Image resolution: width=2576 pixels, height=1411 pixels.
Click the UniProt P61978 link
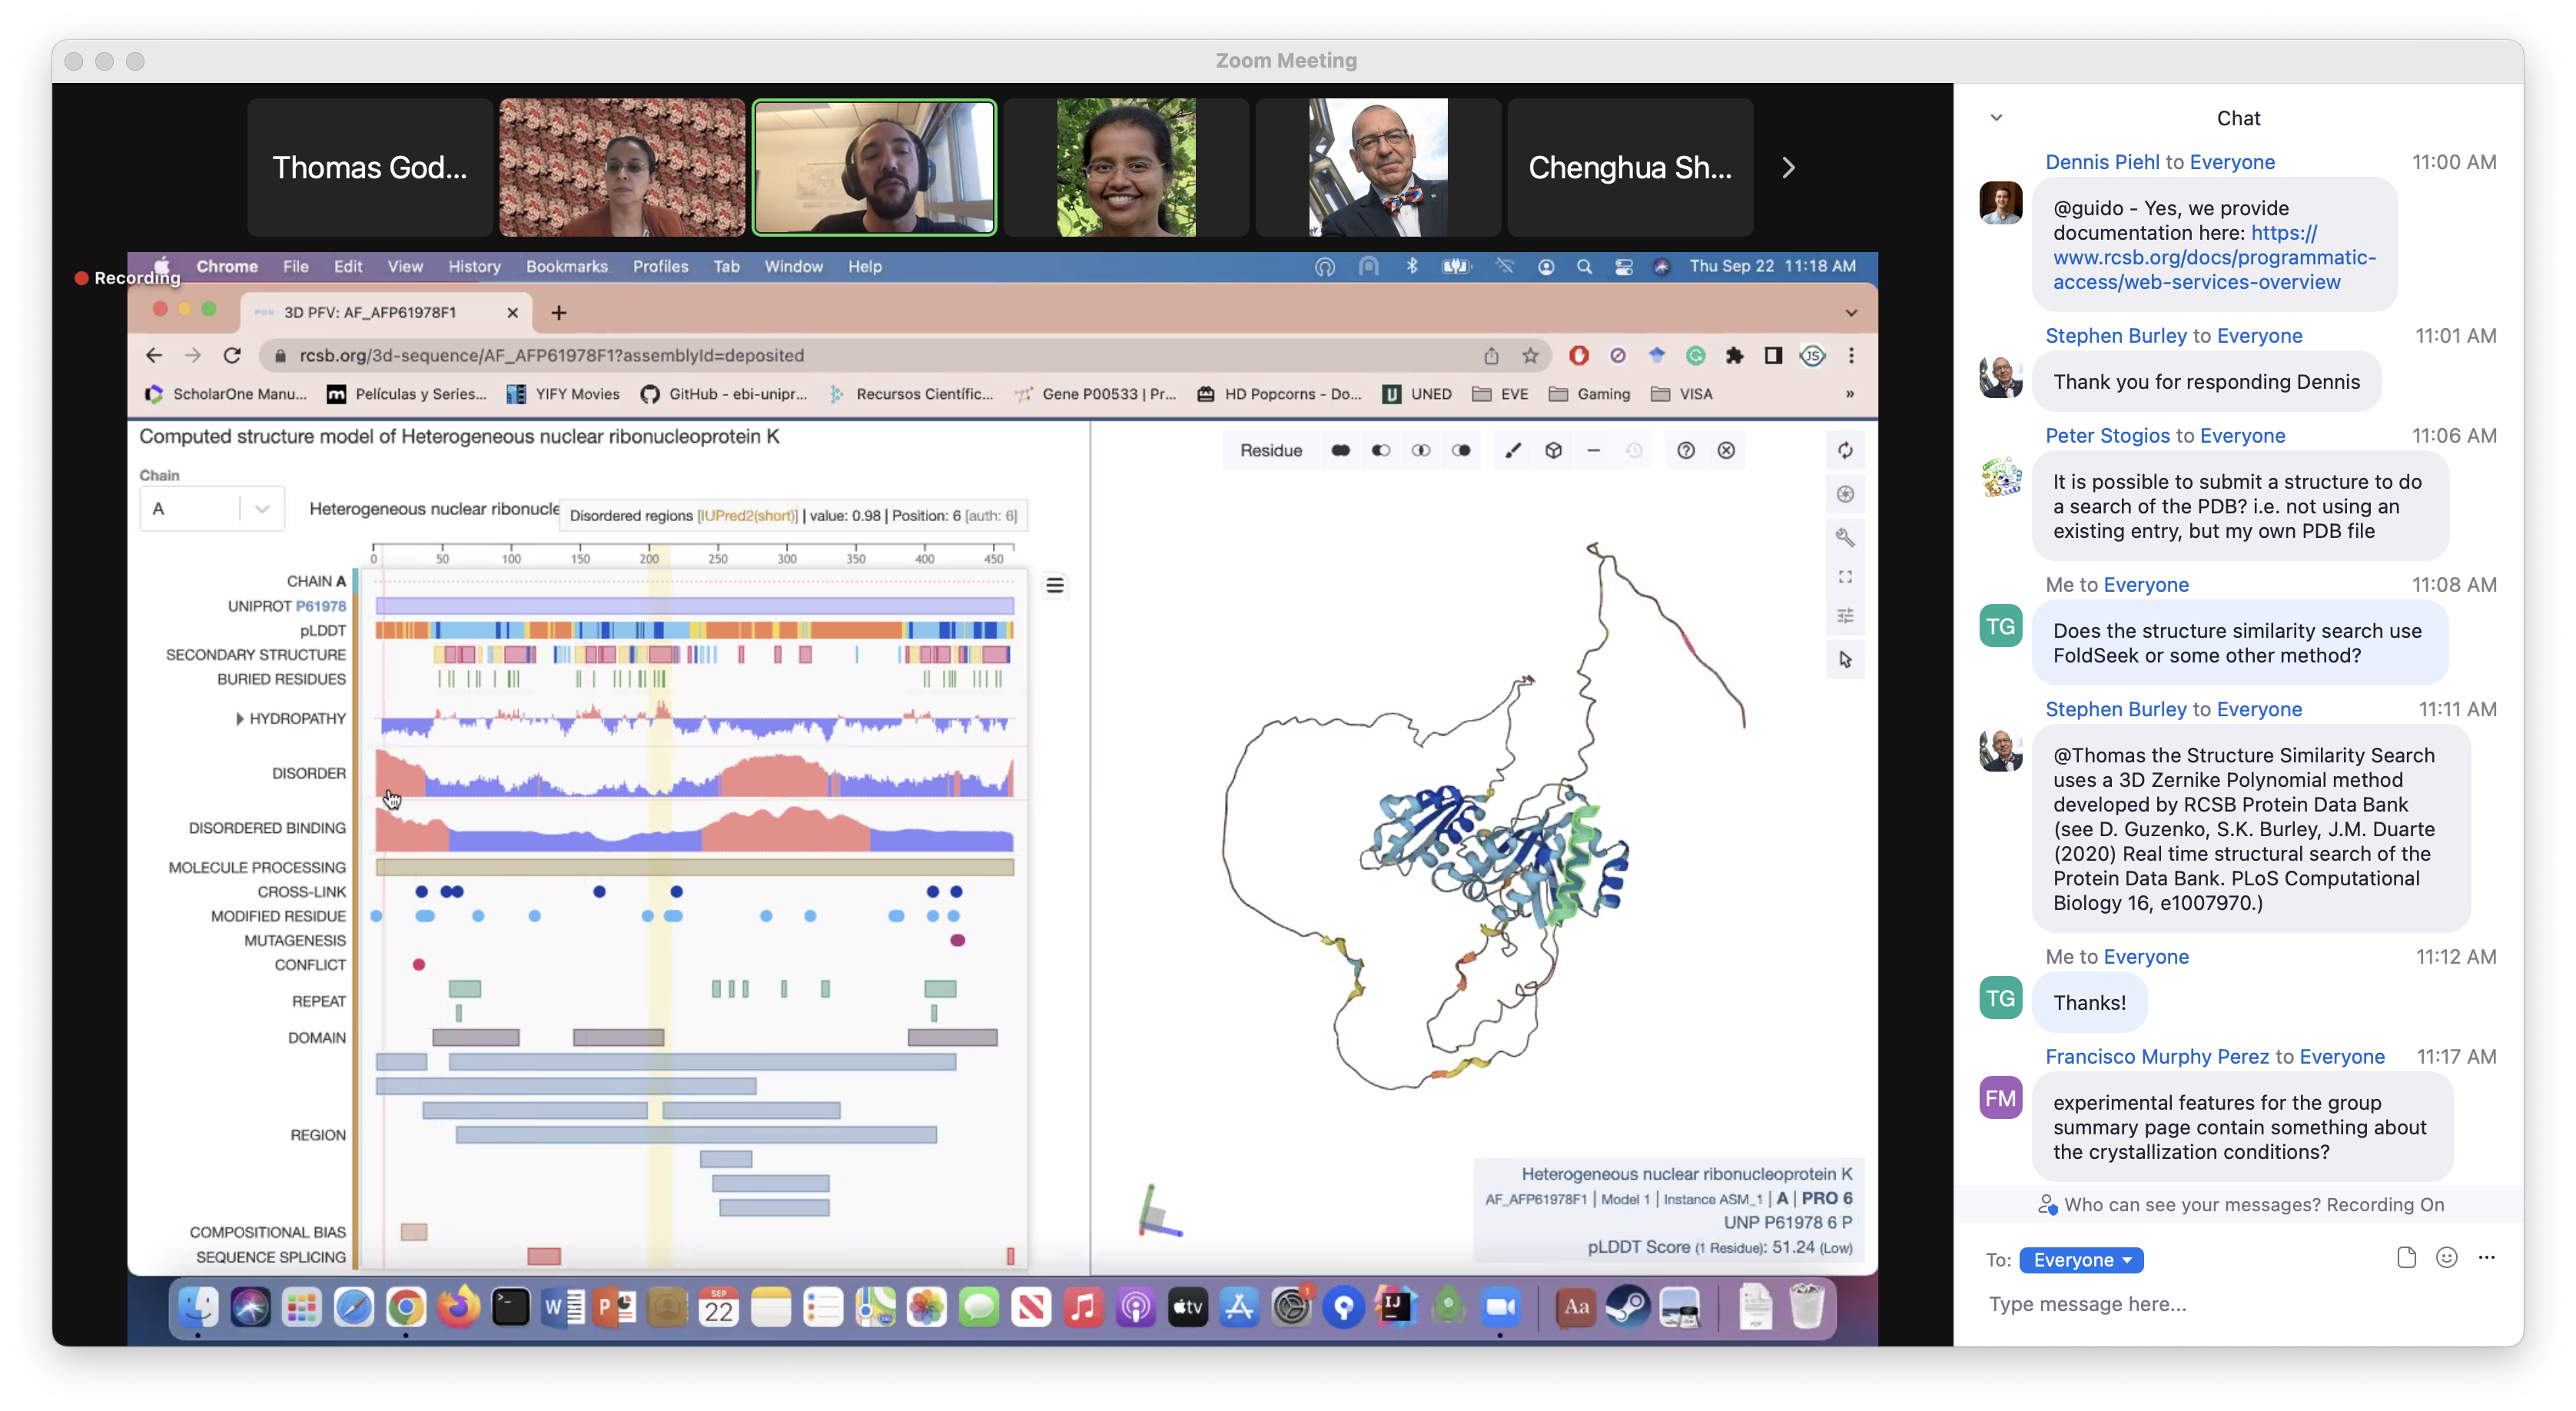320,606
